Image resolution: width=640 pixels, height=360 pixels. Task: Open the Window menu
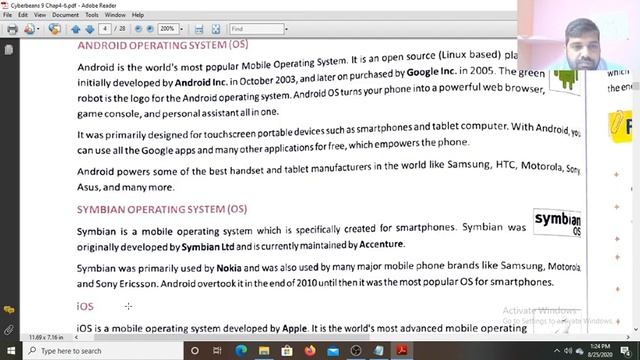[x=115, y=15]
